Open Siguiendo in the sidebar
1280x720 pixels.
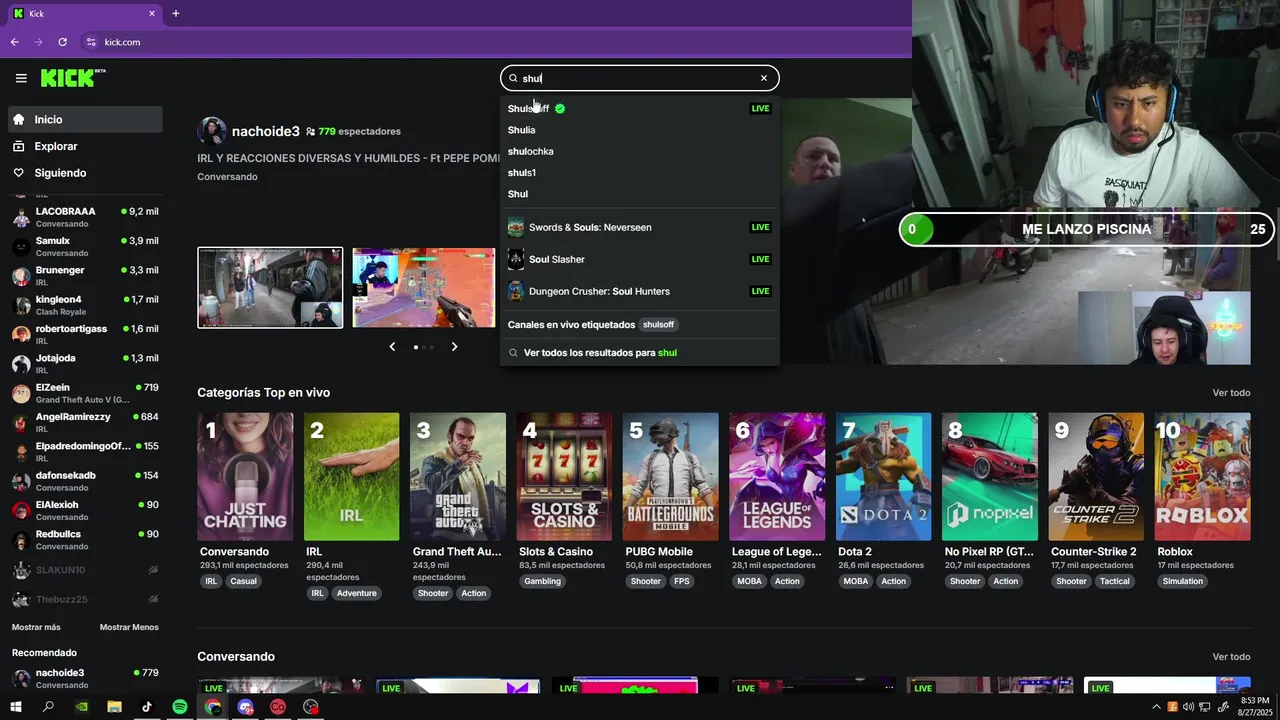pyautogui.click(x=85, y=173)
